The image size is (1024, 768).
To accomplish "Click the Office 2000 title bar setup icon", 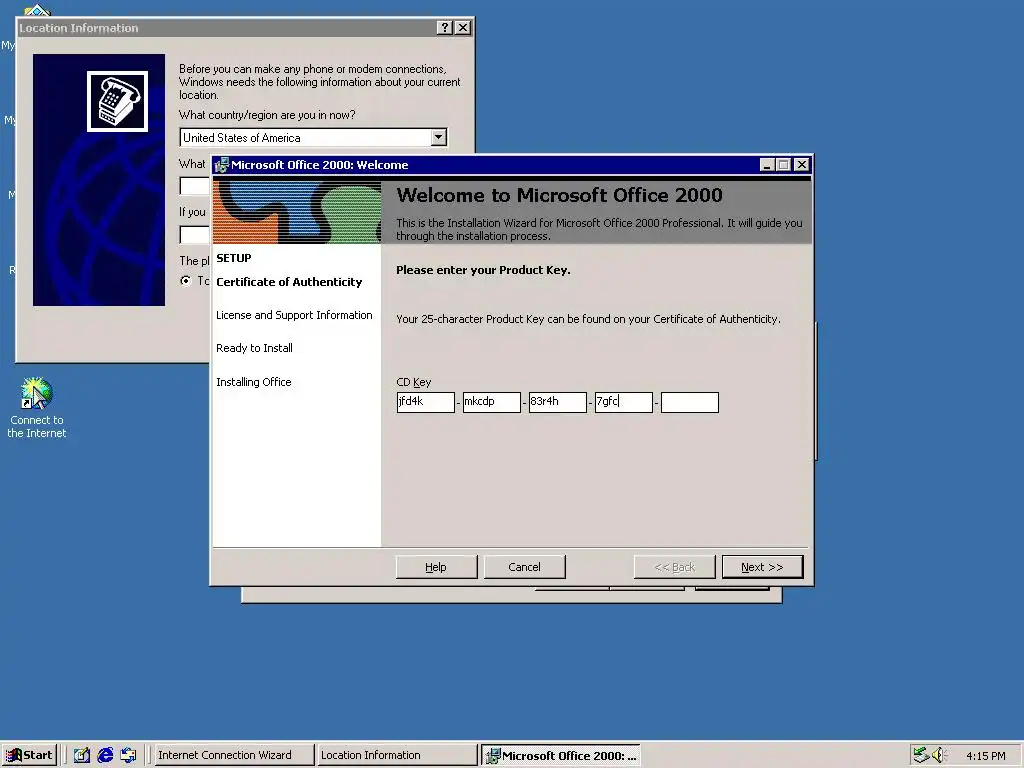I will click(222, 165).
